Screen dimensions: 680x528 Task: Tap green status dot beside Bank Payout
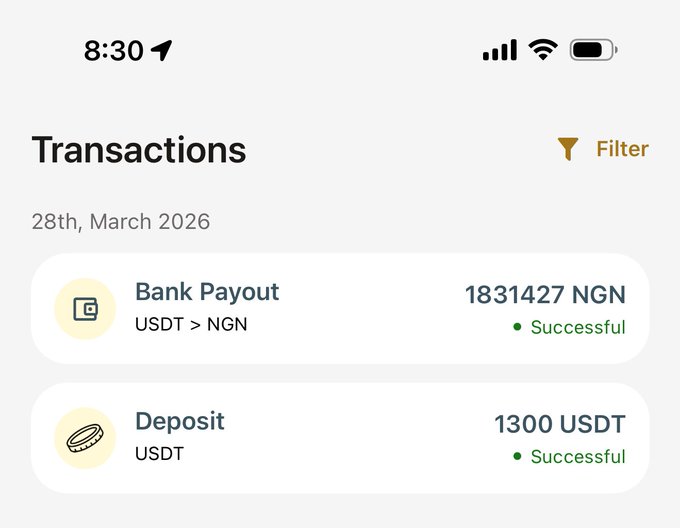[x=517, y=327]
